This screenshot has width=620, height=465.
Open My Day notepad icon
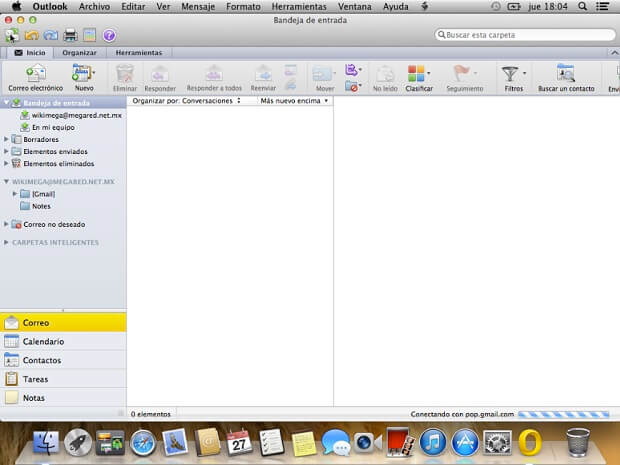click(x=90, y=35)
